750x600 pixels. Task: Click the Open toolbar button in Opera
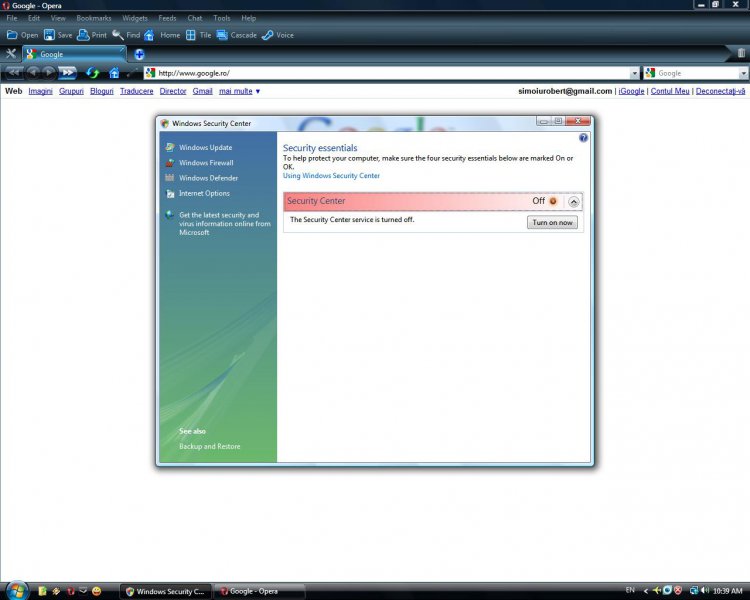22,35
